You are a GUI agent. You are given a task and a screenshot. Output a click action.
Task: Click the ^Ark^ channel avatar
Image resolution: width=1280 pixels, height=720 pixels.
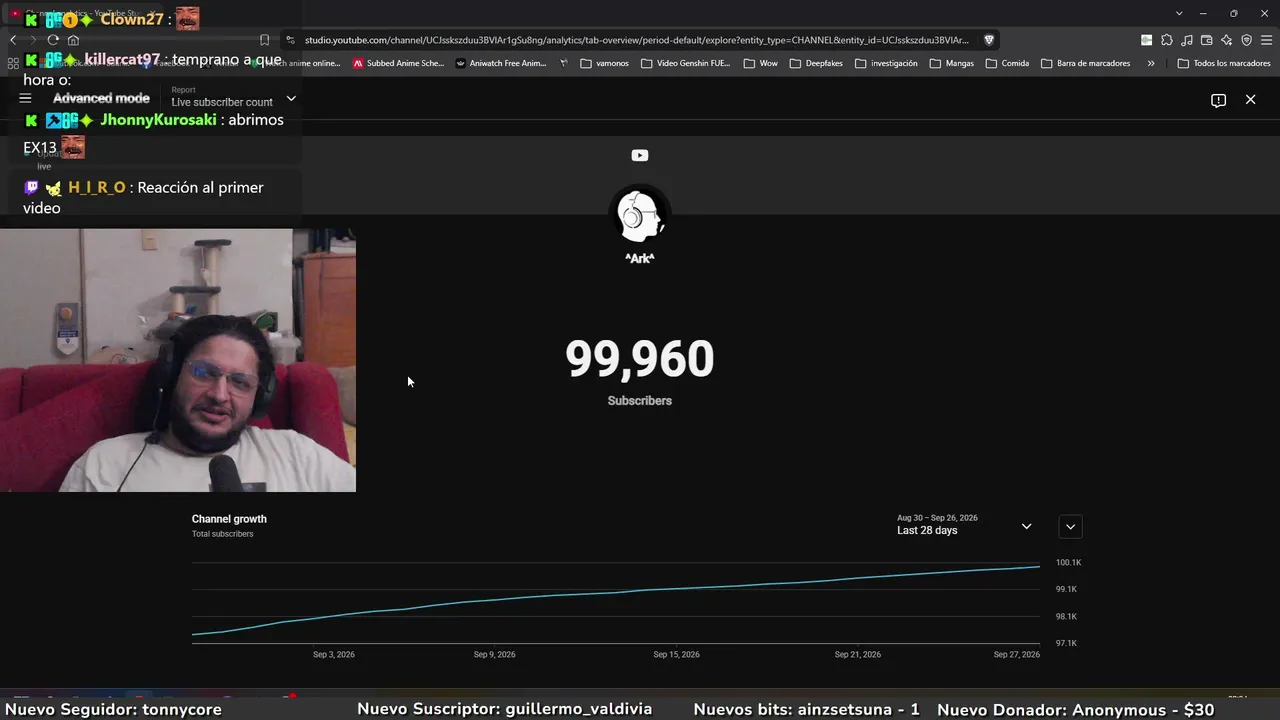(640, 214)
